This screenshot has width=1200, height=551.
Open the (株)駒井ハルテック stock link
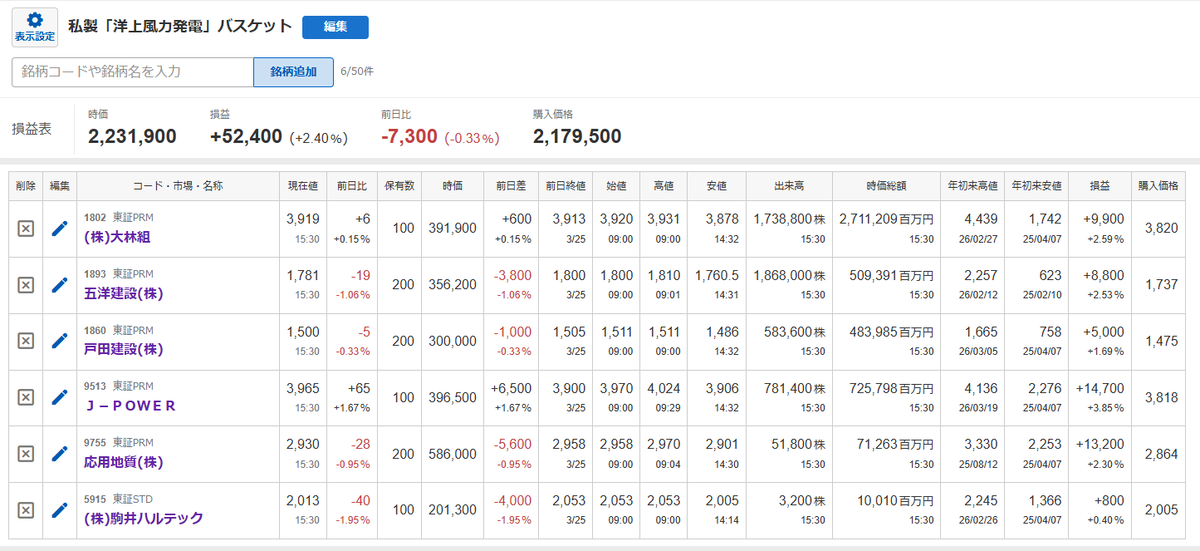point(144,518)
